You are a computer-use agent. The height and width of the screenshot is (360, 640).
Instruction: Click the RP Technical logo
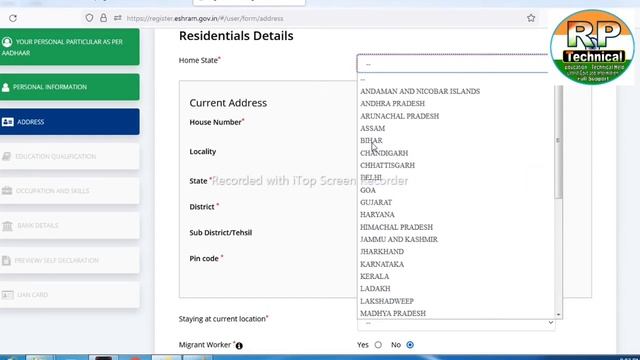pos(592,47)
